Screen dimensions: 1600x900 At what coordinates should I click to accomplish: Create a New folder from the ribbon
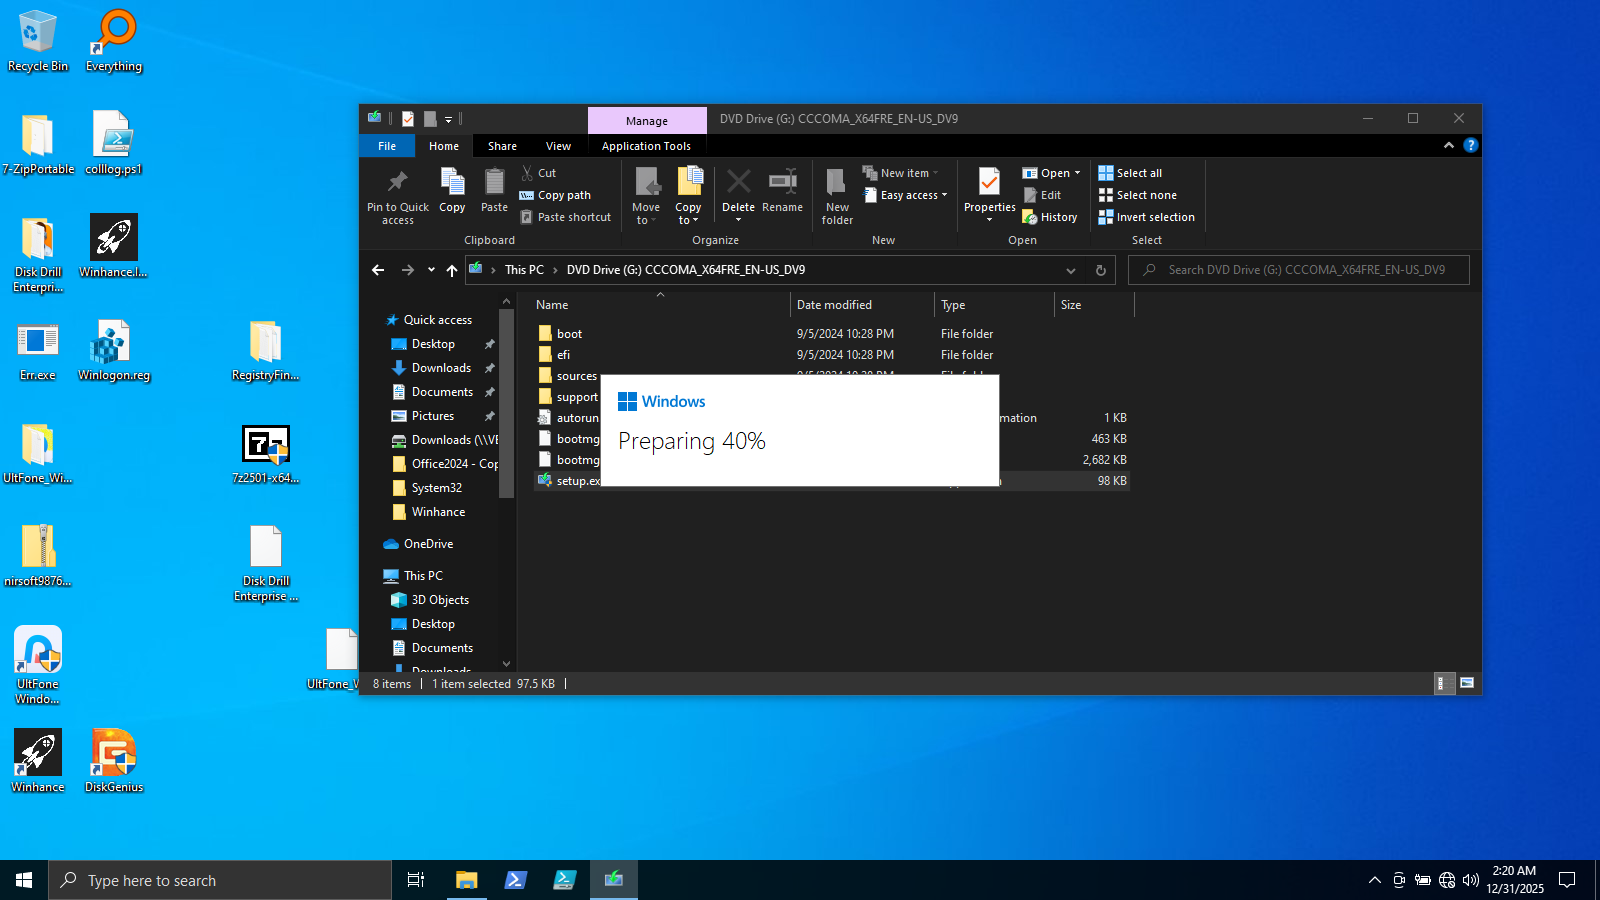pos(836,193)
